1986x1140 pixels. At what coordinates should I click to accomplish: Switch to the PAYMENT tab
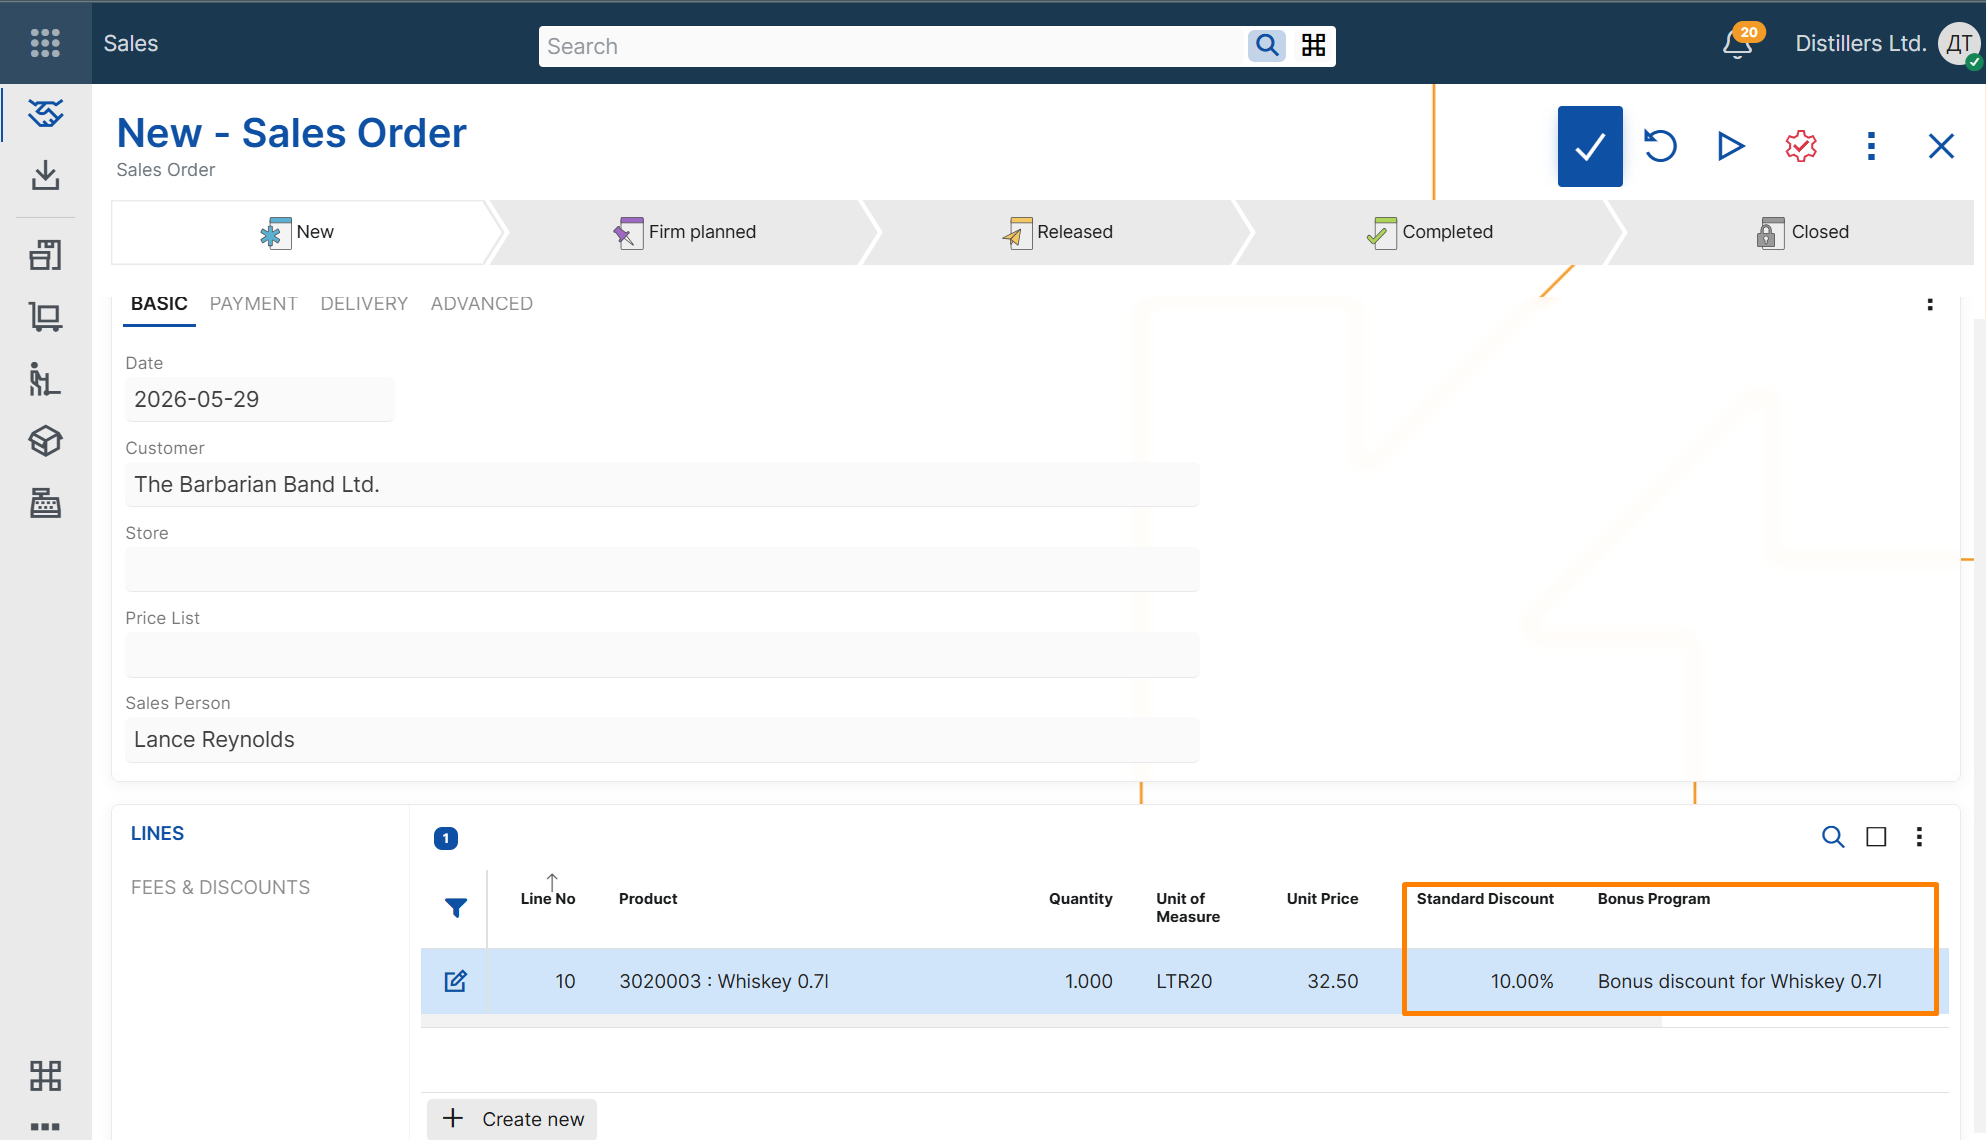(253, 304)
